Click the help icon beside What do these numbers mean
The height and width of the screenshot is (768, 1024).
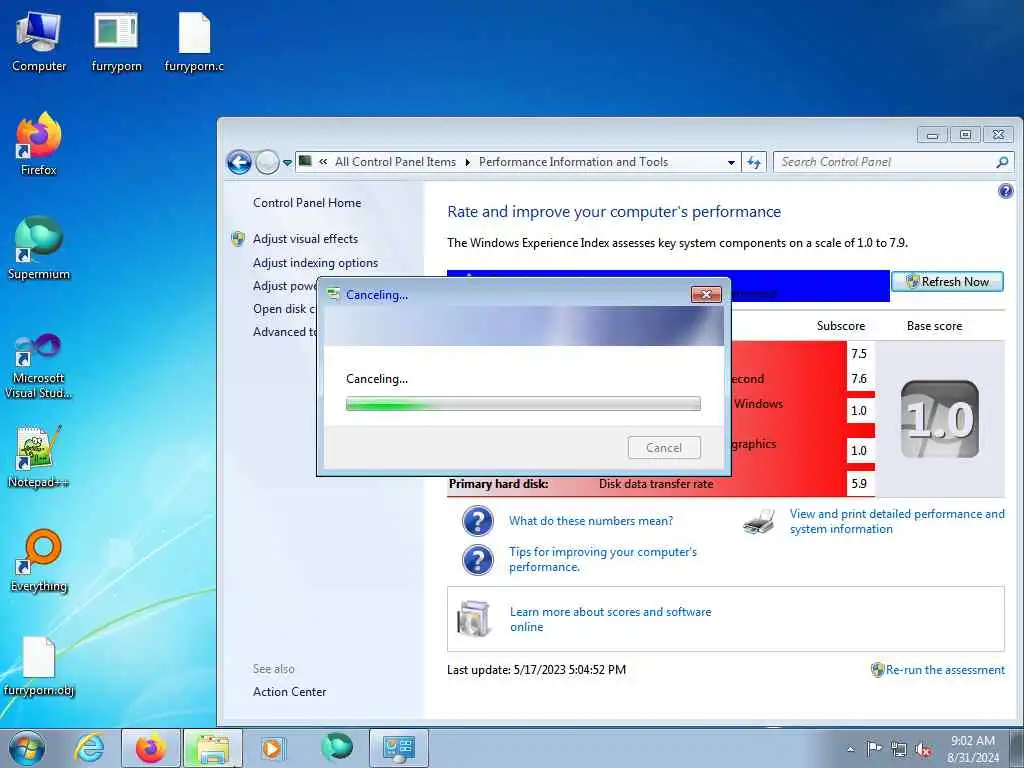click(478, 521)
